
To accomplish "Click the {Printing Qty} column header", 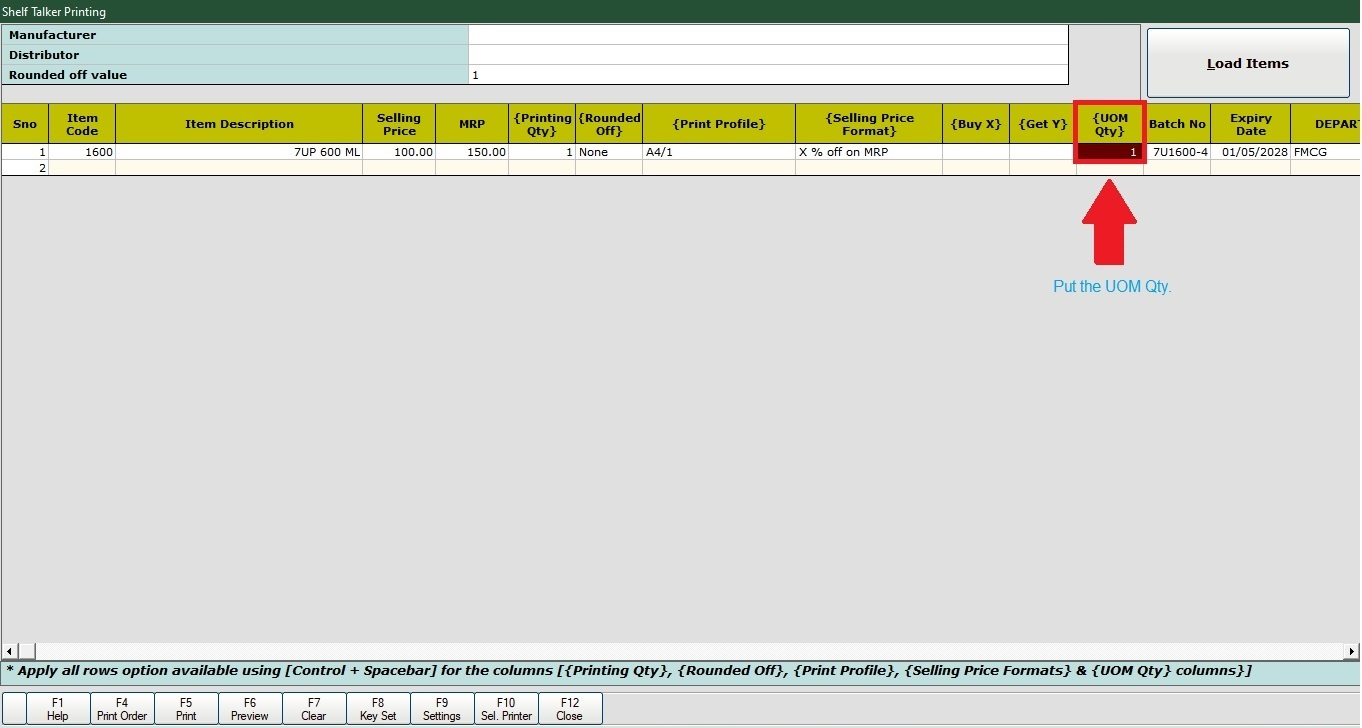I will pos(541,124).
